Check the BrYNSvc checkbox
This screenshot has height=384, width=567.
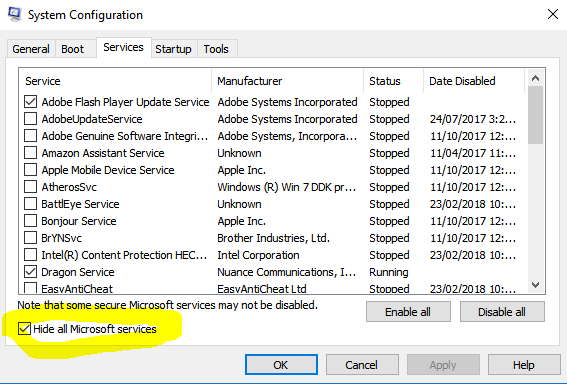coord(30,238)
